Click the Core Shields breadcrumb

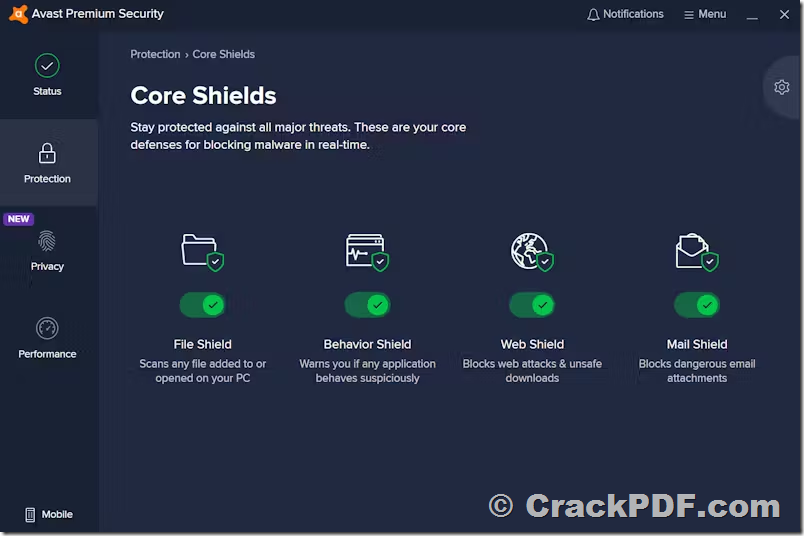[x=224, y=54]
